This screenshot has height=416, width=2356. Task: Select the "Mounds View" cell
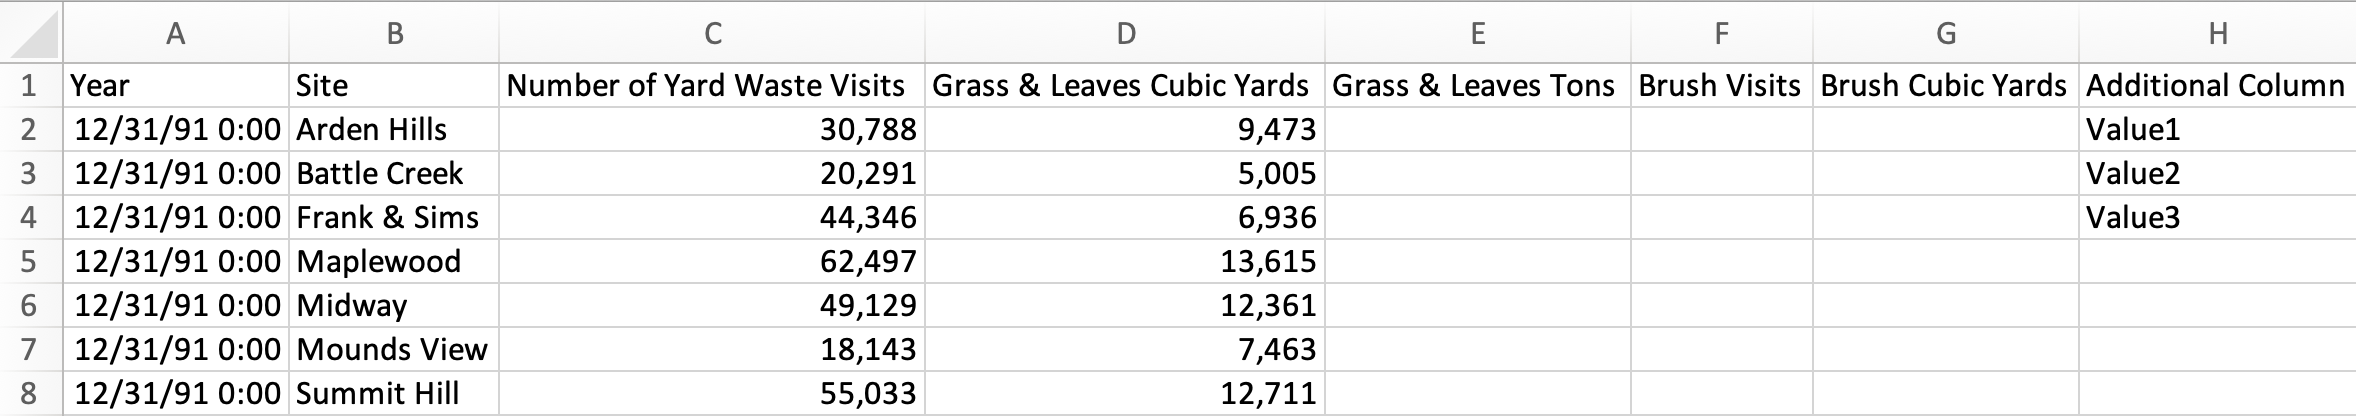pos(394,350)
